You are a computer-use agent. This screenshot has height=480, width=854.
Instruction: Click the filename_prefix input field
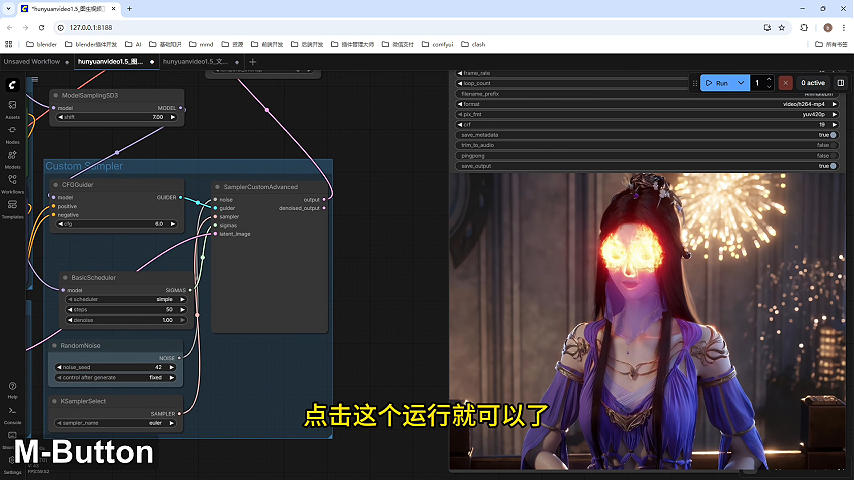647,94
